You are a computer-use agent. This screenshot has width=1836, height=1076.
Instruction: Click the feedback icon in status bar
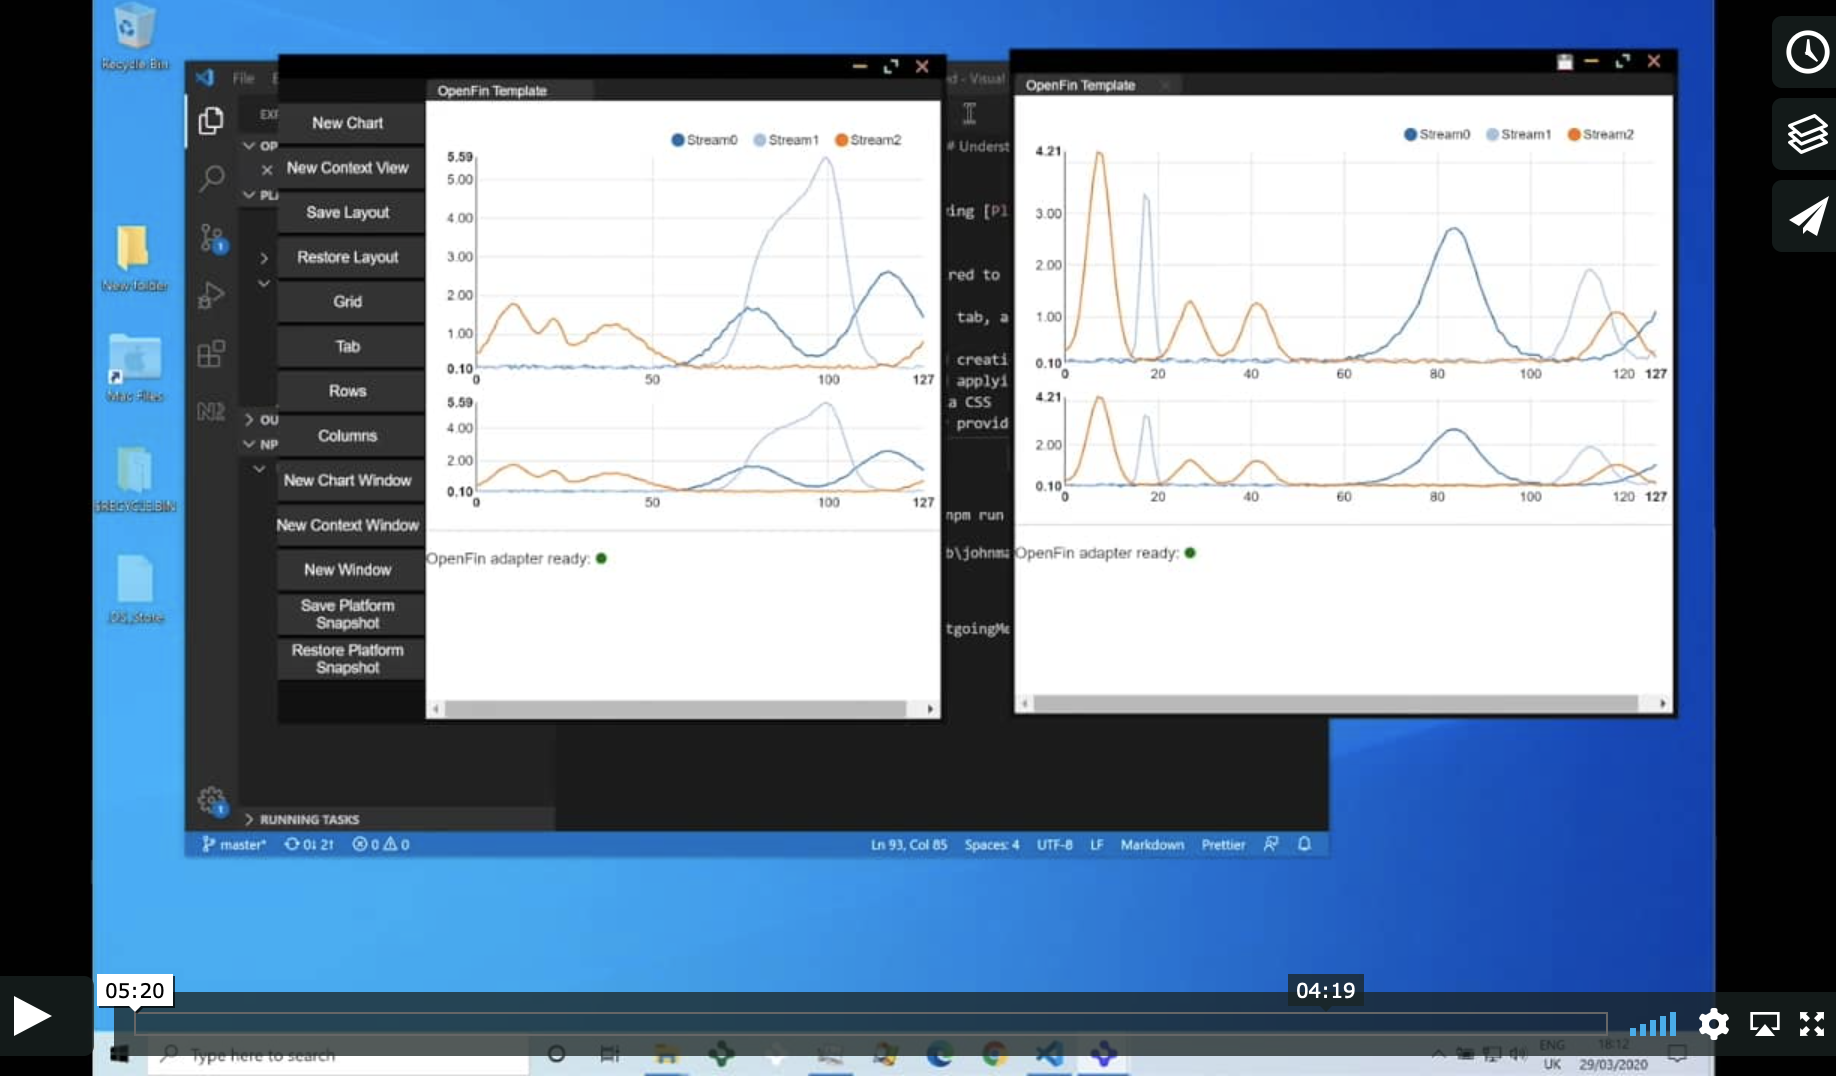pos(1270,845)
